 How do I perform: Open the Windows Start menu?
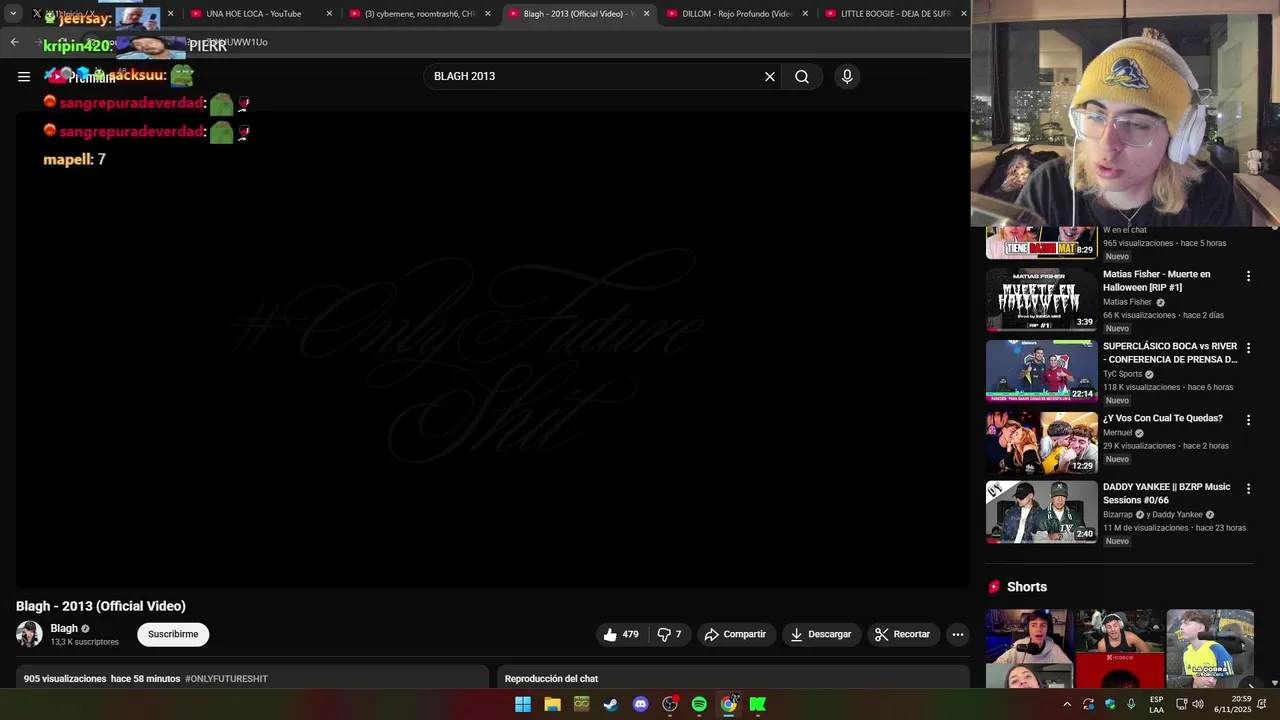(x=523, y=704)
